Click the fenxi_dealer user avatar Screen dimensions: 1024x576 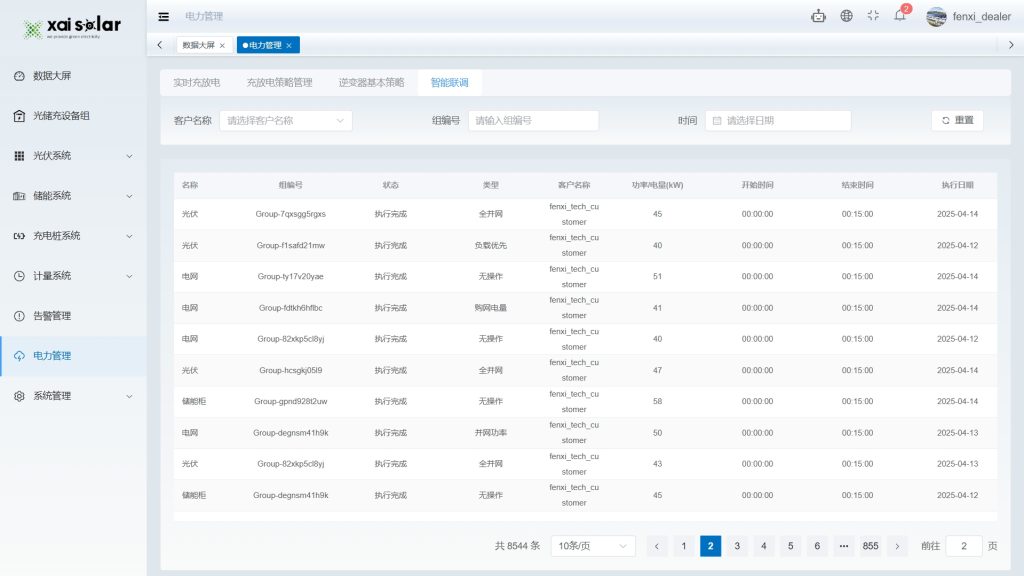(x=936, y=16)
